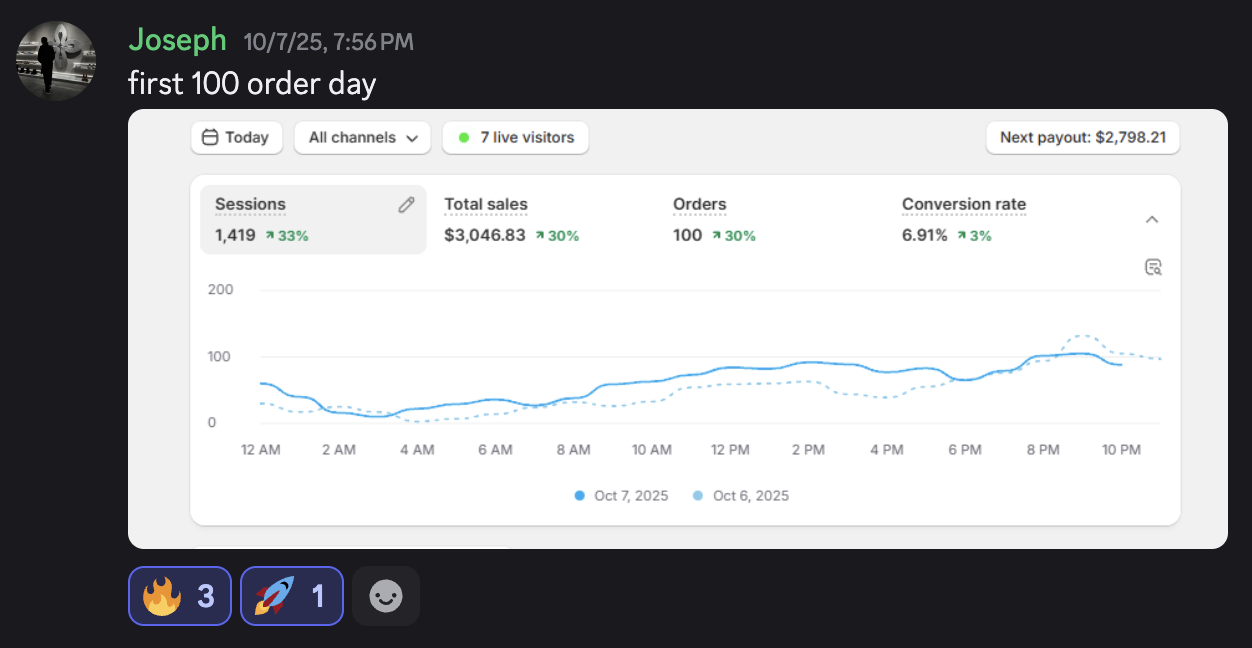Click the green live visitors dot
This screenshot has height=648, width=1252.
click(464, 138)
